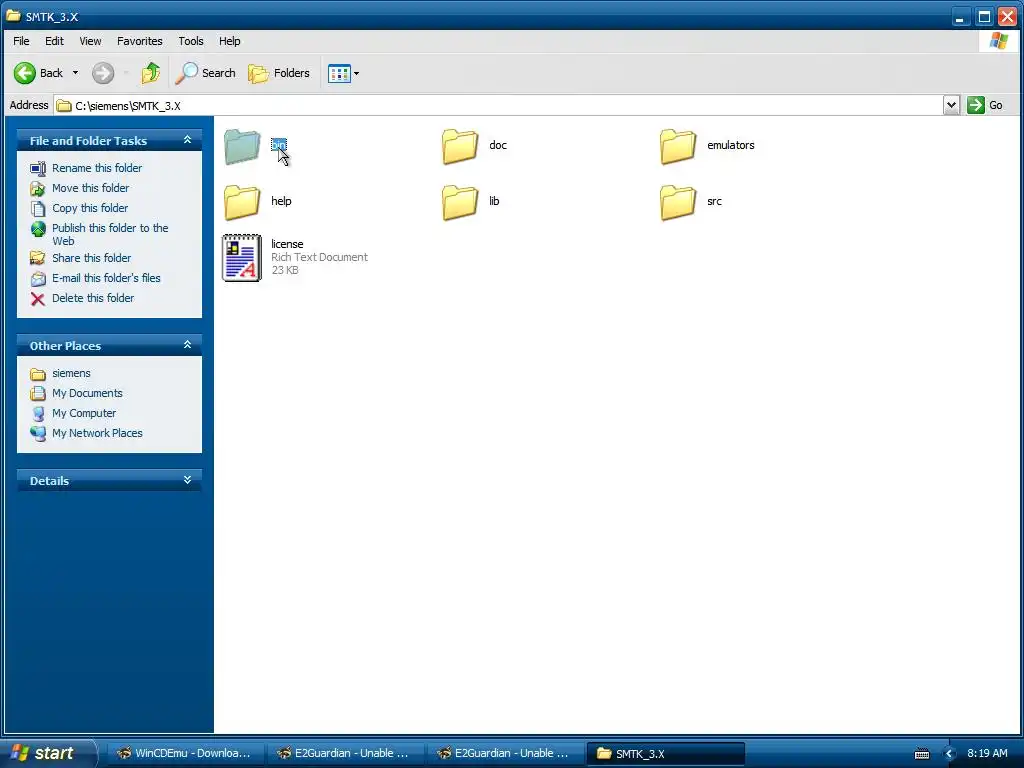1024x768 pixels.
Task: Expand the address bar dropdown
Action: [952, 105]
